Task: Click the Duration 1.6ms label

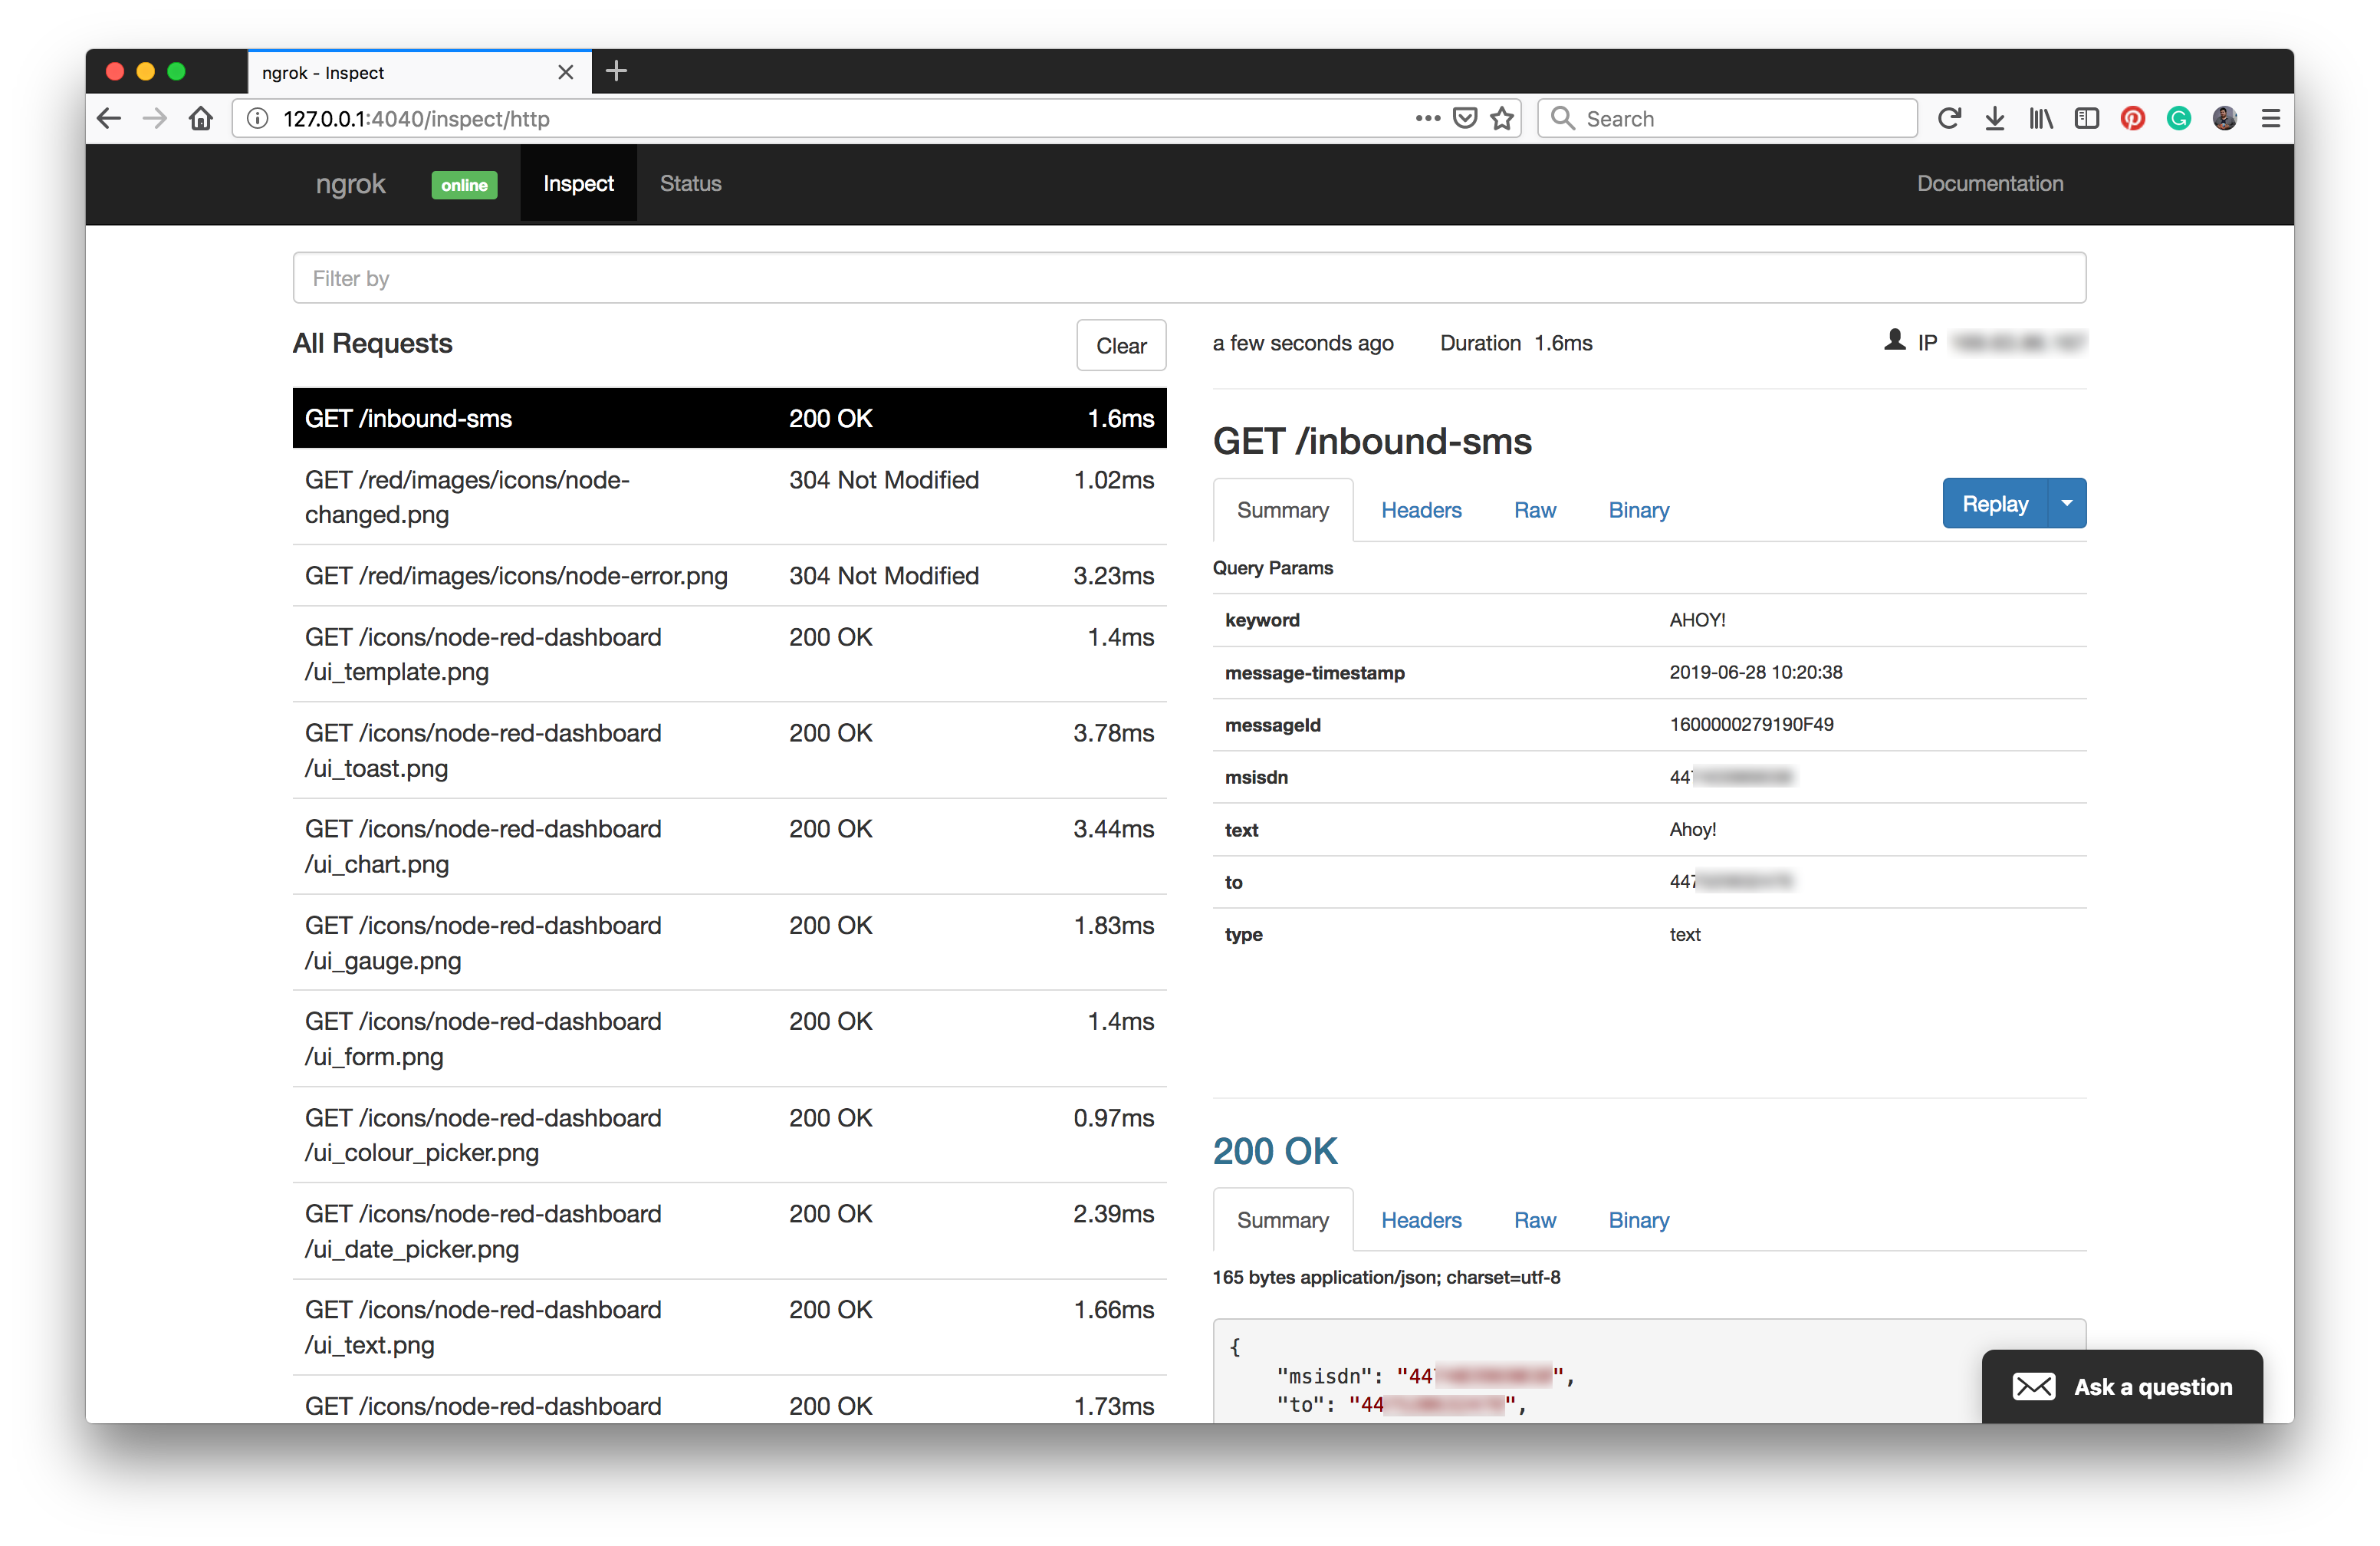Action: [1516, 343]
